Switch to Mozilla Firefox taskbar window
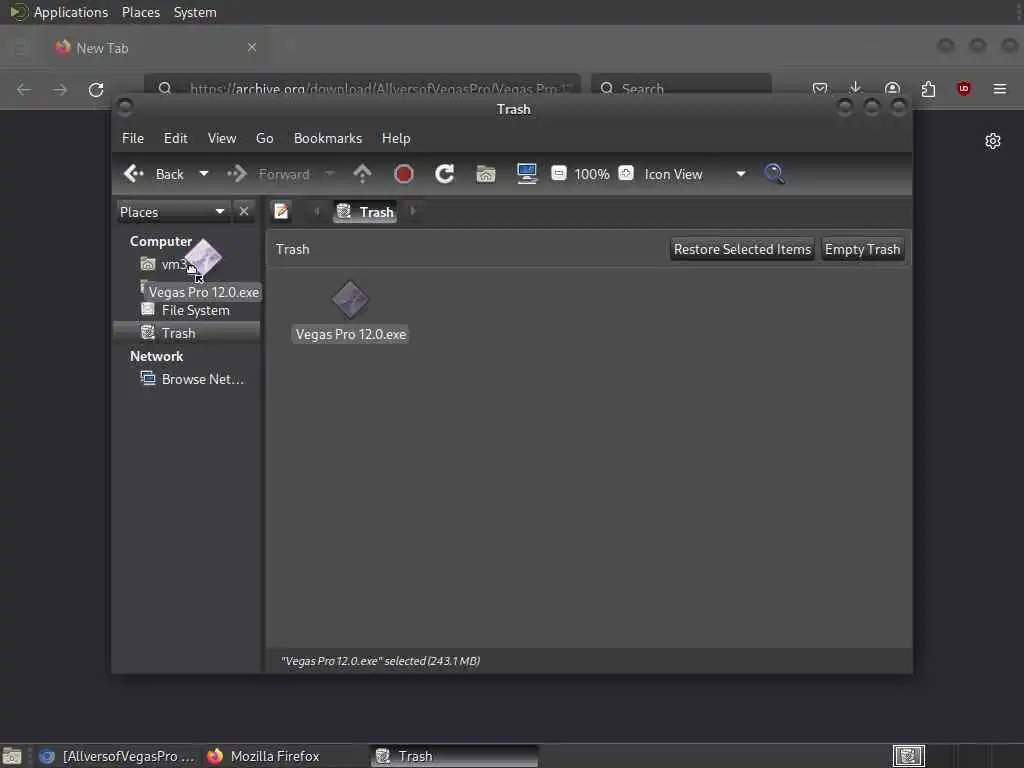1024x768 pixels. [285, 756]
